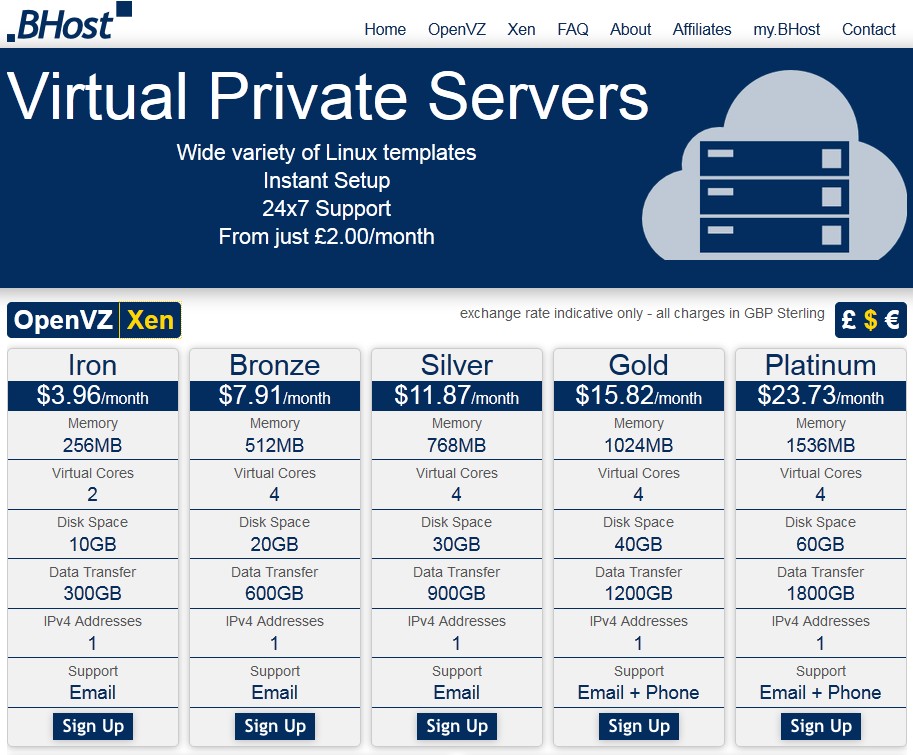Click 'From just £2.00/month' text
This screenshot has width=913, height=755.
pyautogui.click(x=327, y=236)
